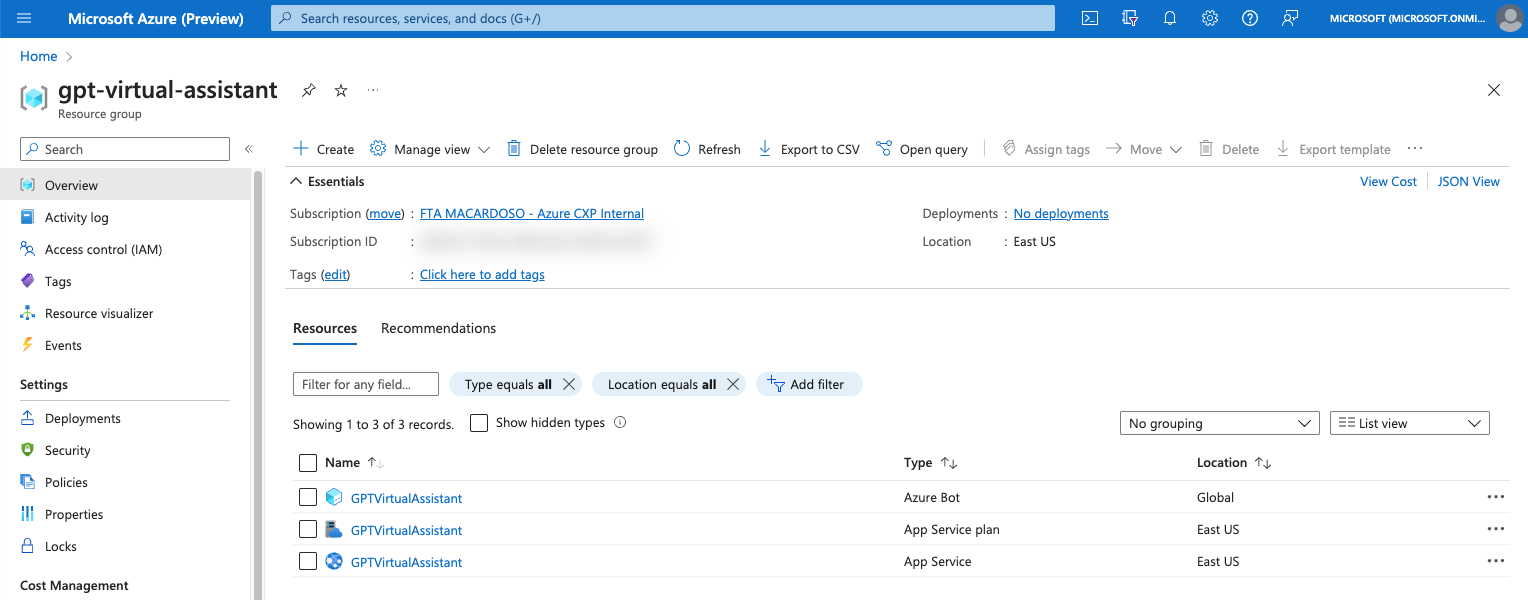Tick checkbox for Azure Bot row
The width and height of the screenshot is (1528, 600).
(308, 497)
